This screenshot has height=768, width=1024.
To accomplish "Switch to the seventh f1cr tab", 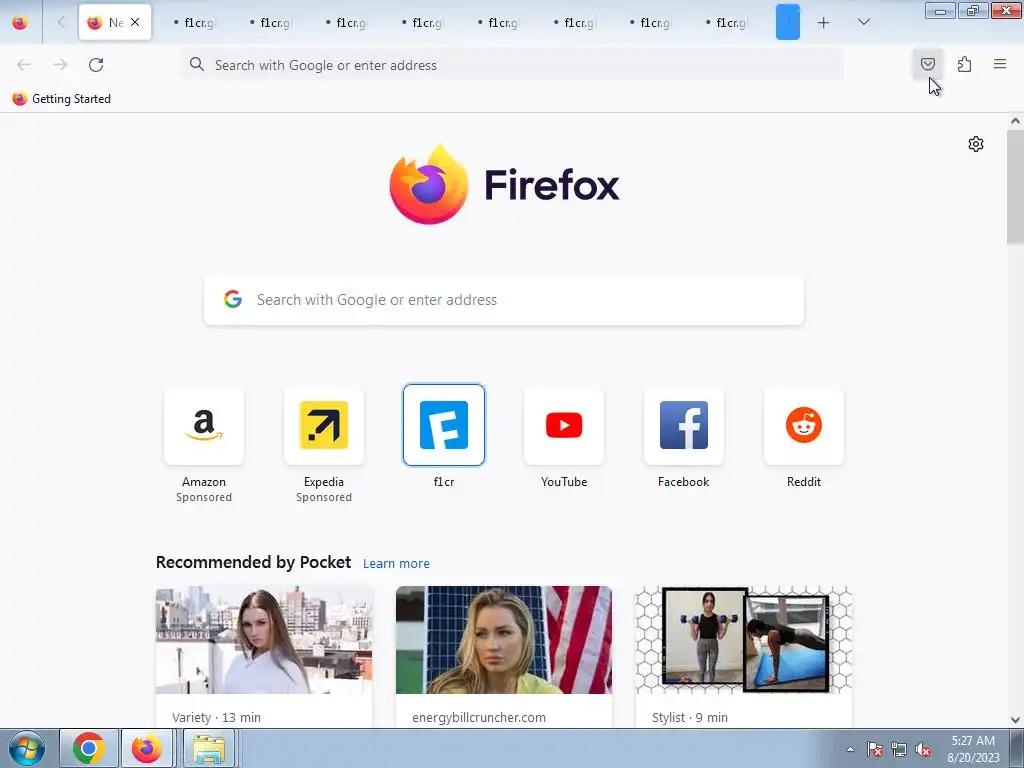I will tap(650, 23).
